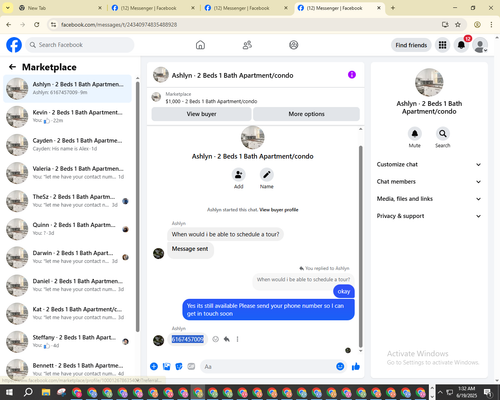Open the Daniel conversation
The image size is (500, 400).
click(67, 285)
